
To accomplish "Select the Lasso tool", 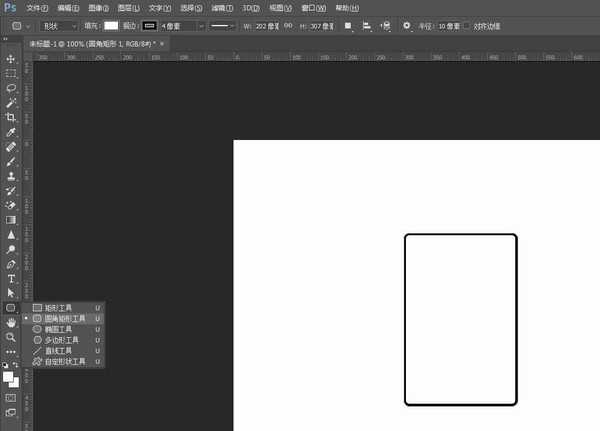I will coord(11,88).
